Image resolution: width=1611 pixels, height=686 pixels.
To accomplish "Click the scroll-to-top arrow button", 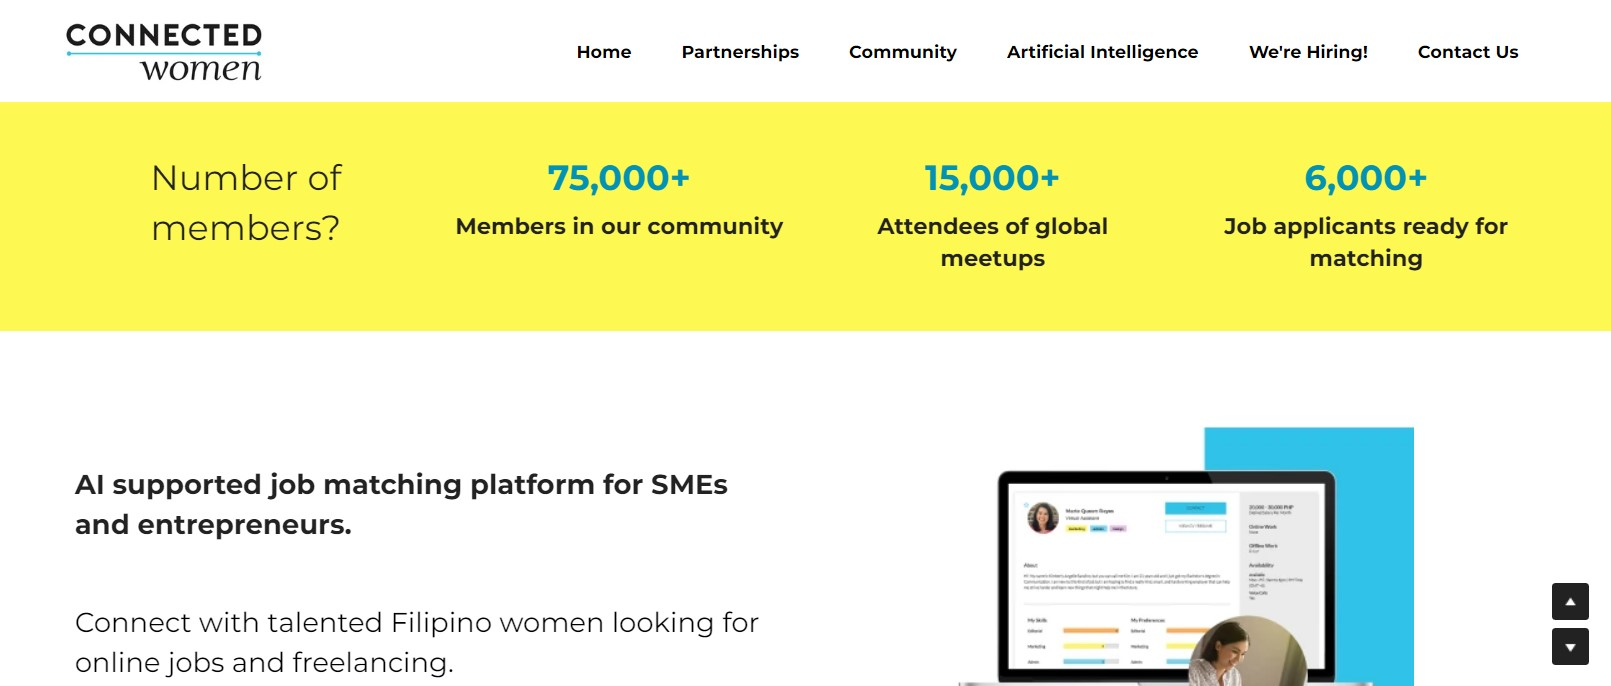I will (x=1570, y=602).
